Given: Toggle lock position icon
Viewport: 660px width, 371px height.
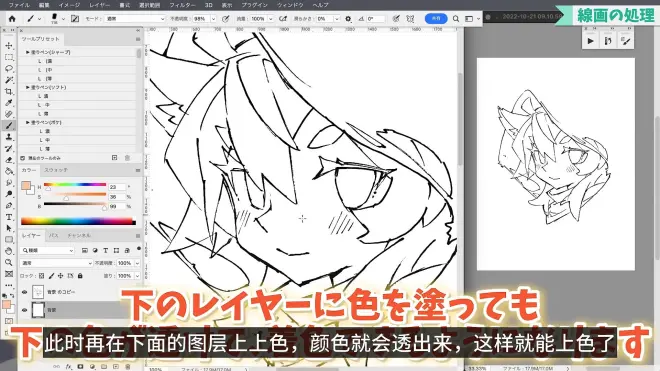Looking at the screenshot, I should point(61,276).
